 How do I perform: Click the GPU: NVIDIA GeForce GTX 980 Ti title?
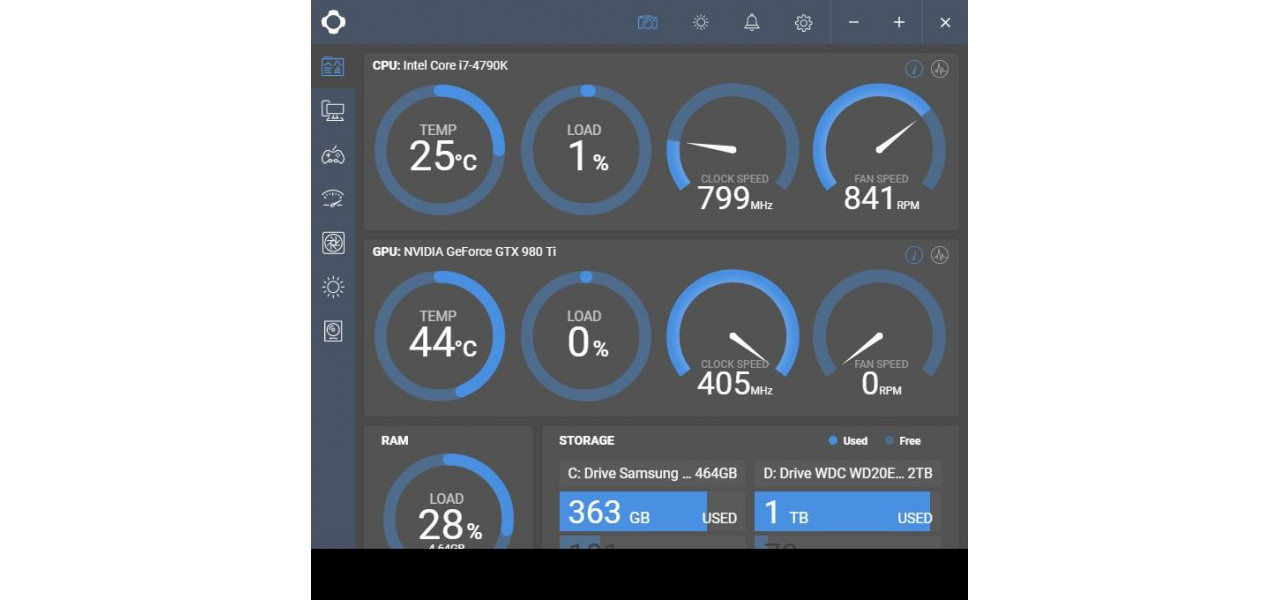tap(464, 252)
